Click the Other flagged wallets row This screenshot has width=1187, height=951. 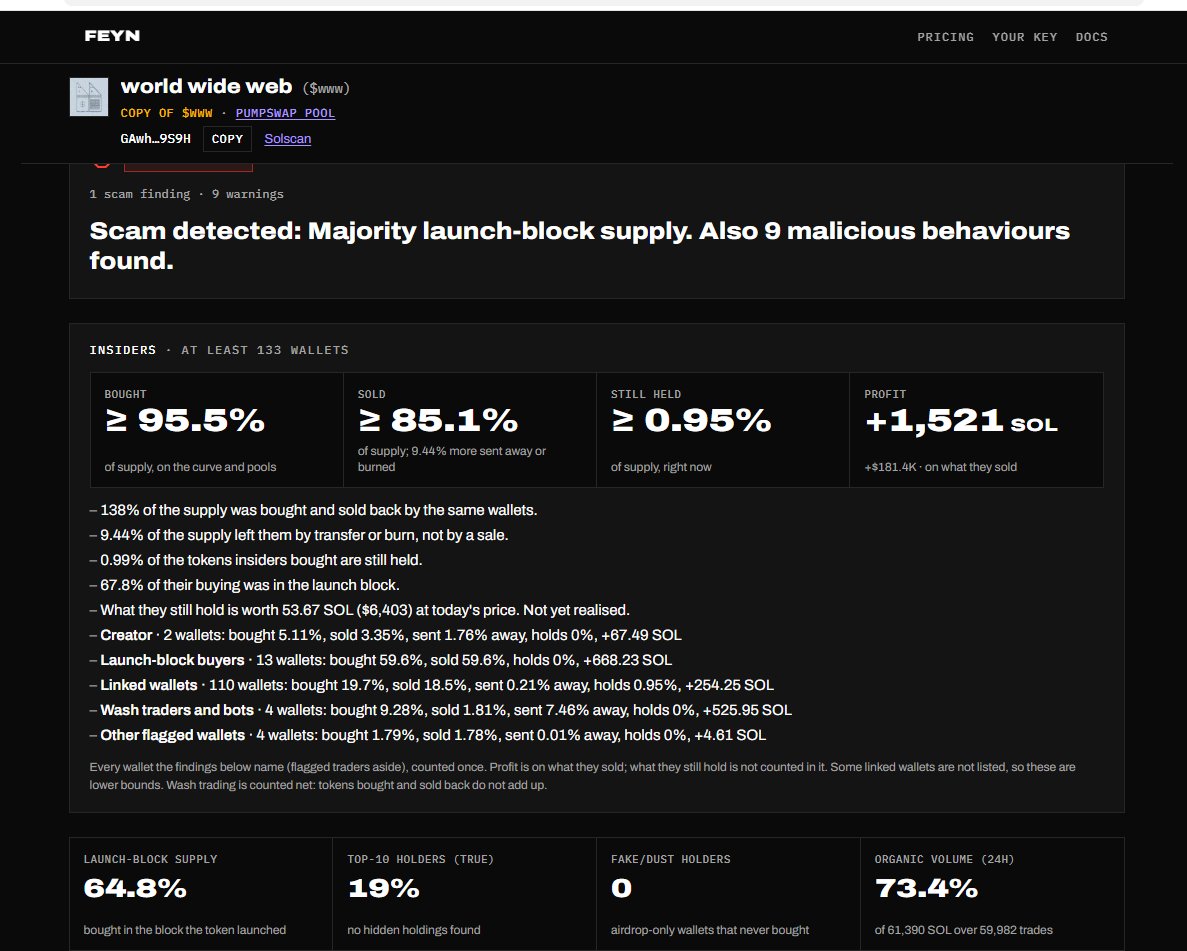(428, 735)
